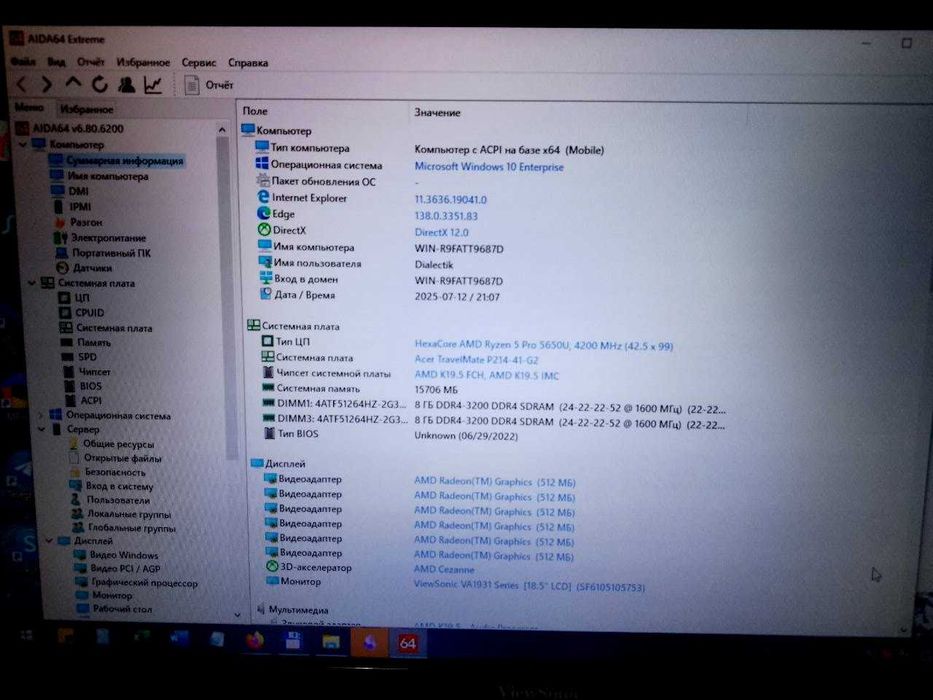Image resolution: width=933 pixels, height=700 pixels.
Task: Click the Edge version 138.0.3351.83 link
Action: (446, 216)
